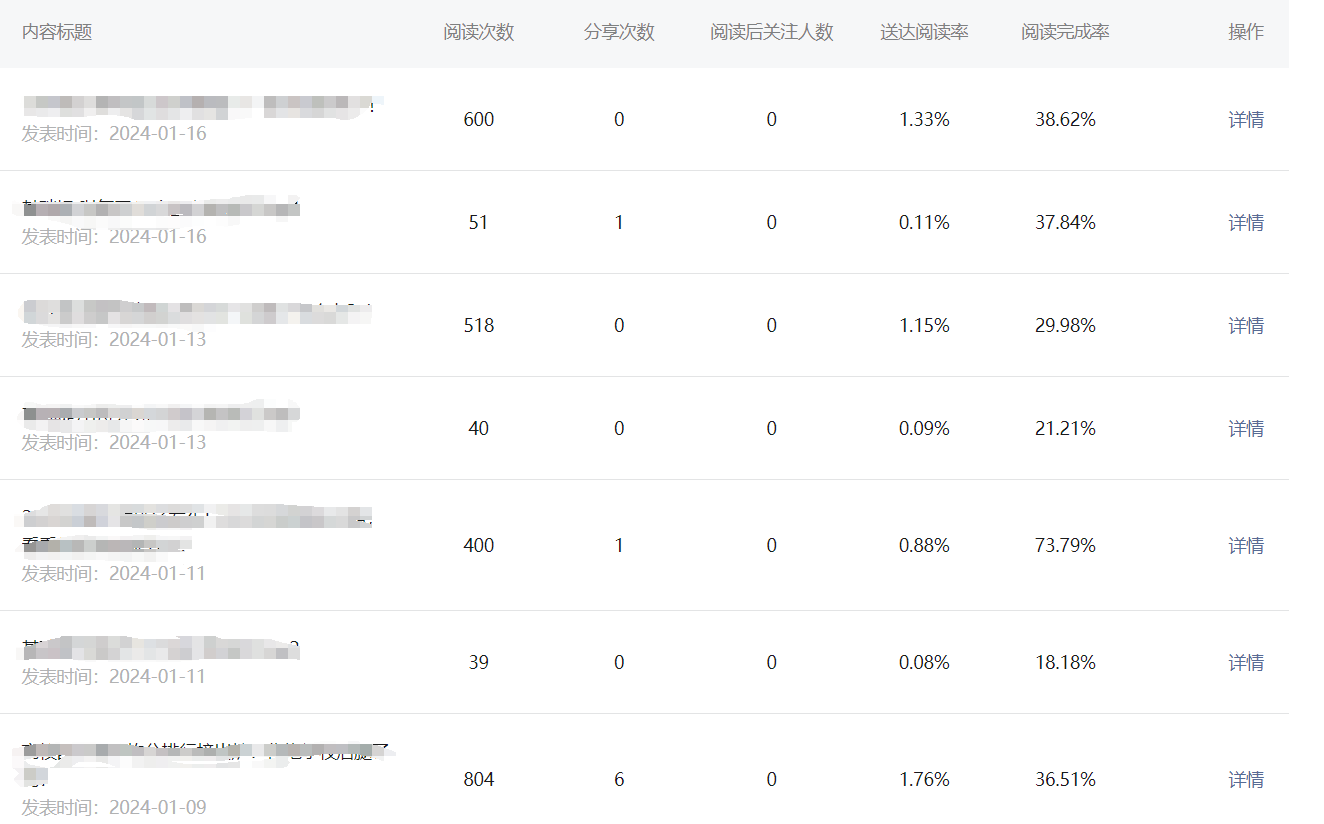
Task: Click the 内容标题 column header
Action: click(x=57, y=32)
